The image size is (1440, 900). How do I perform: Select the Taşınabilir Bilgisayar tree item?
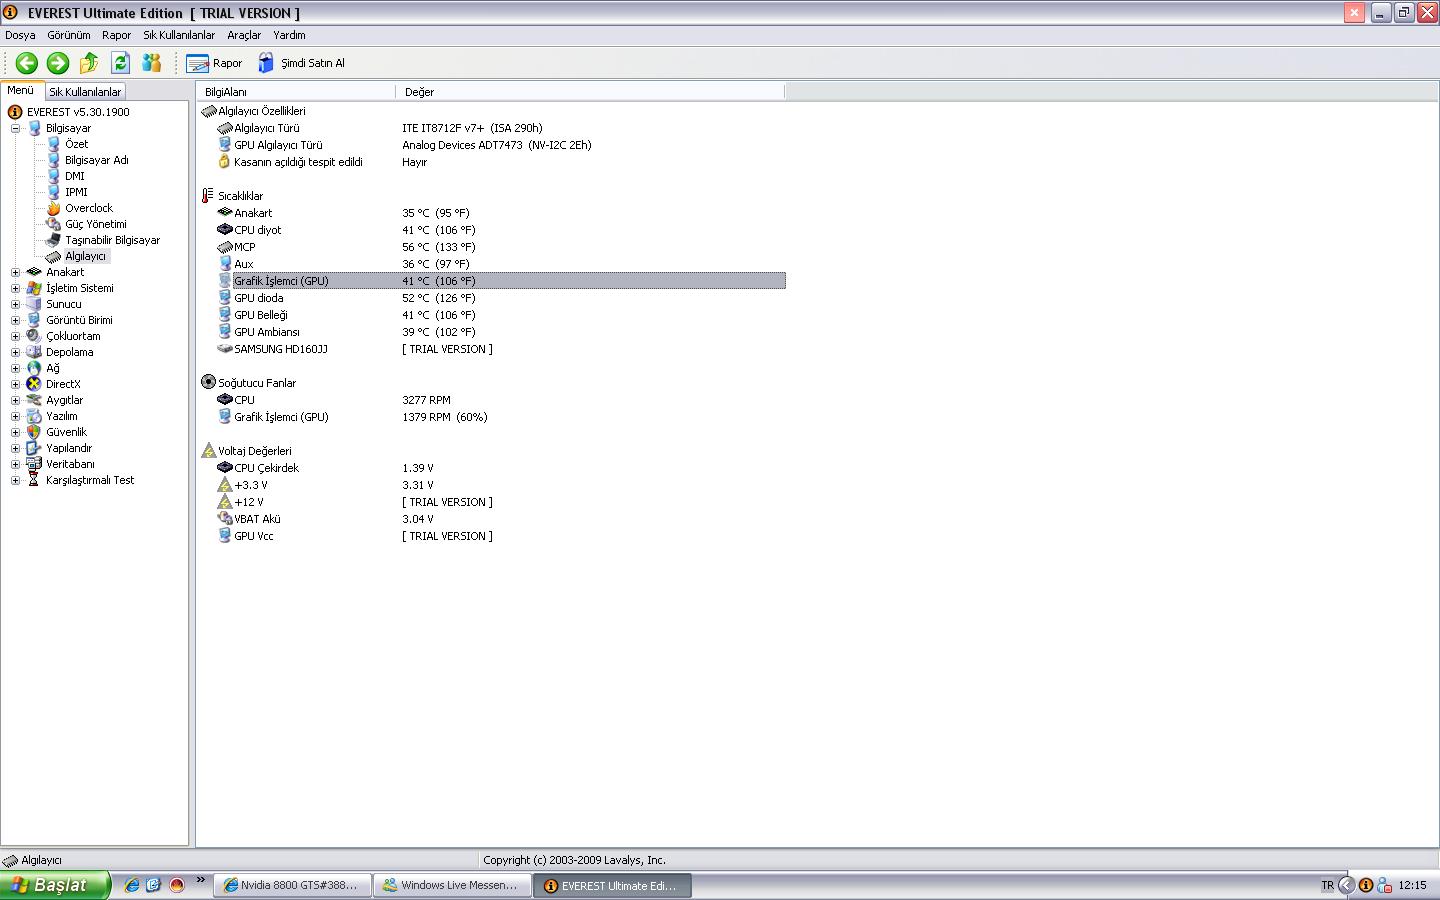tap(112, 240)
